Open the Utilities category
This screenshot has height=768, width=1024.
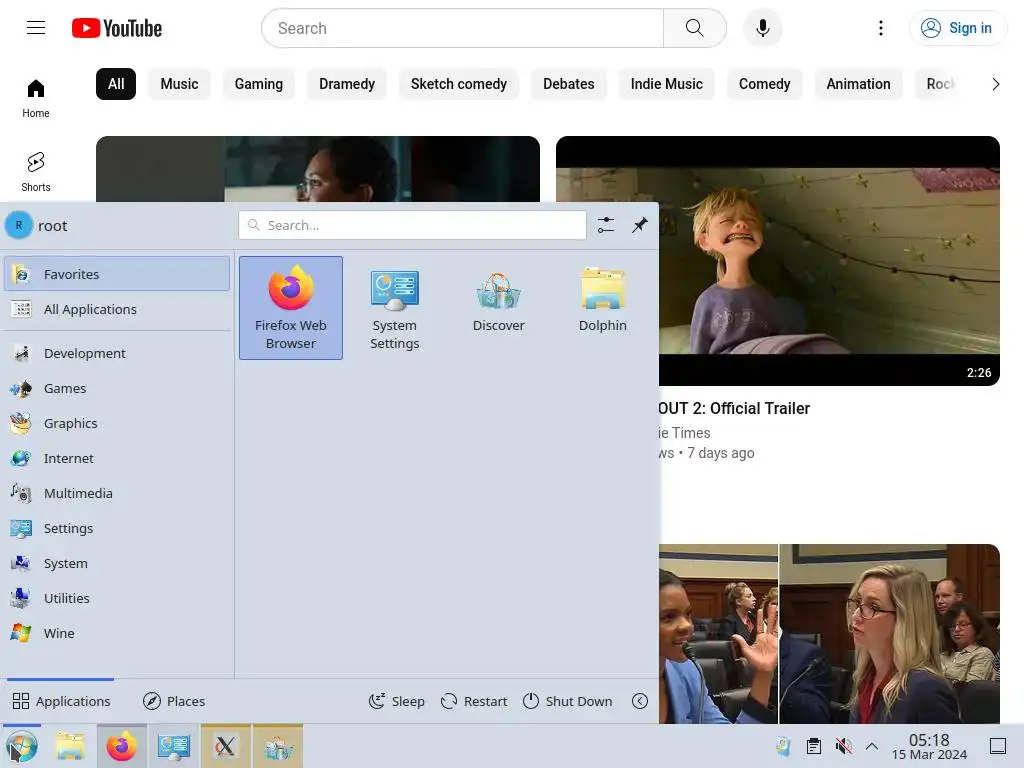(x=117, y=598)
